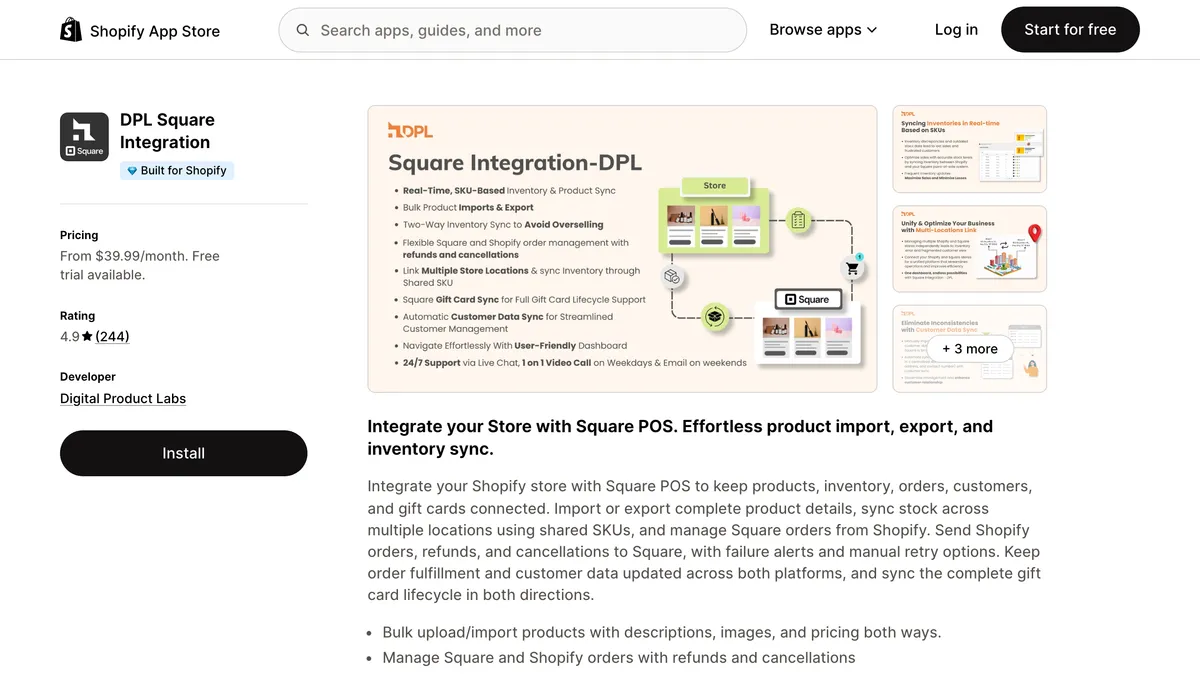Click the Shopify bag logo icon
Viewport: 1200px width, 675px height.
(x=71, y=30)
